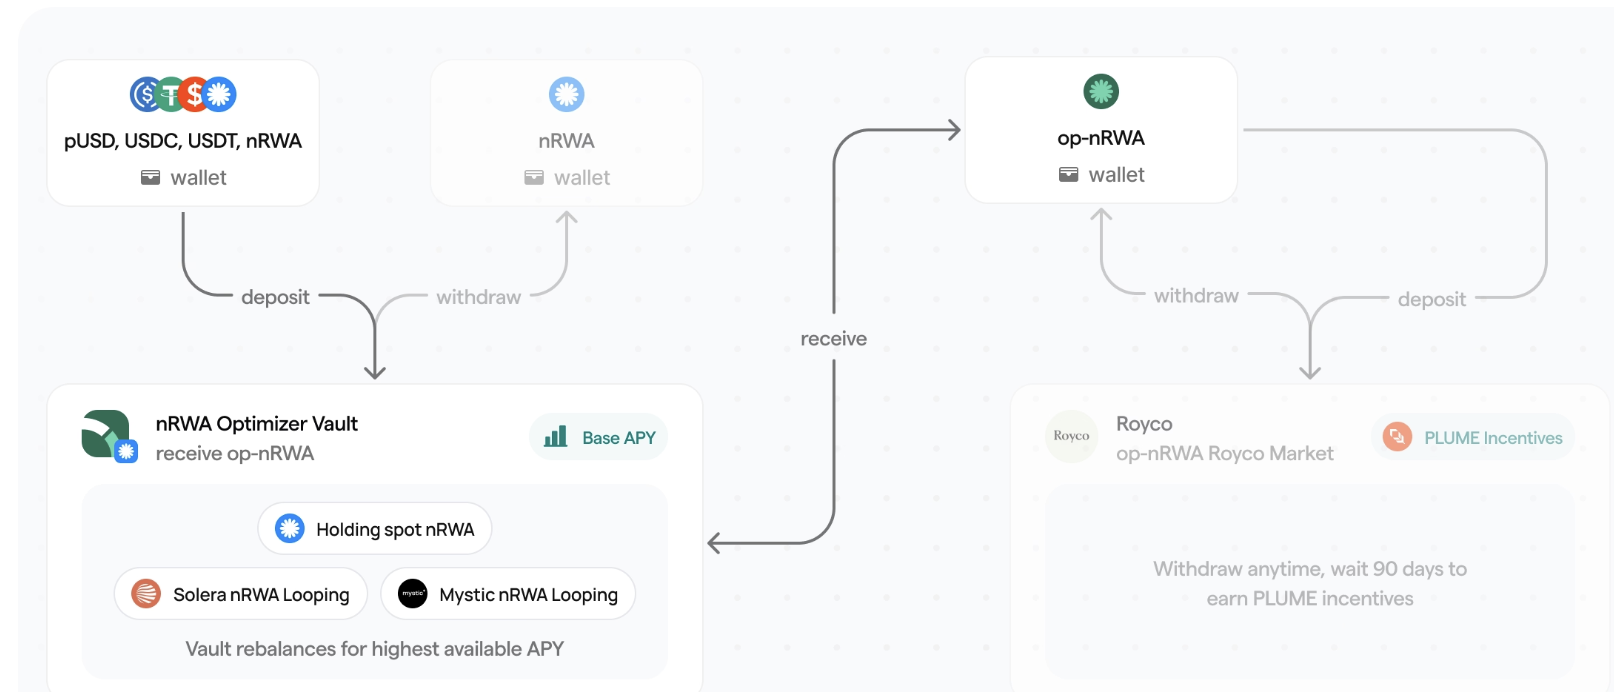Click the PLUME Incentives badge text
This screenshot has height=692, width=1614.
coord(1492,438)
